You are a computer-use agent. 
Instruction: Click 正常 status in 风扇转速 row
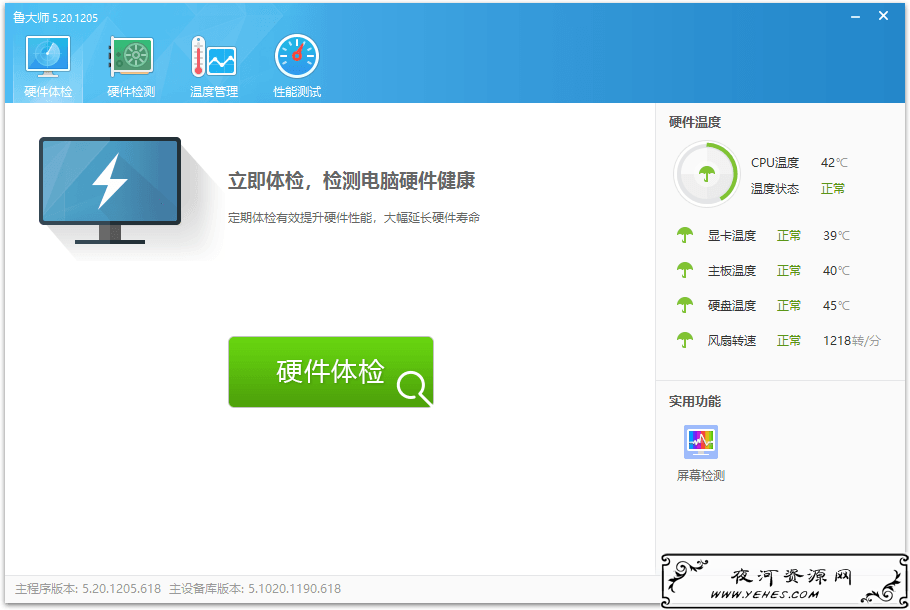[789, 341]
